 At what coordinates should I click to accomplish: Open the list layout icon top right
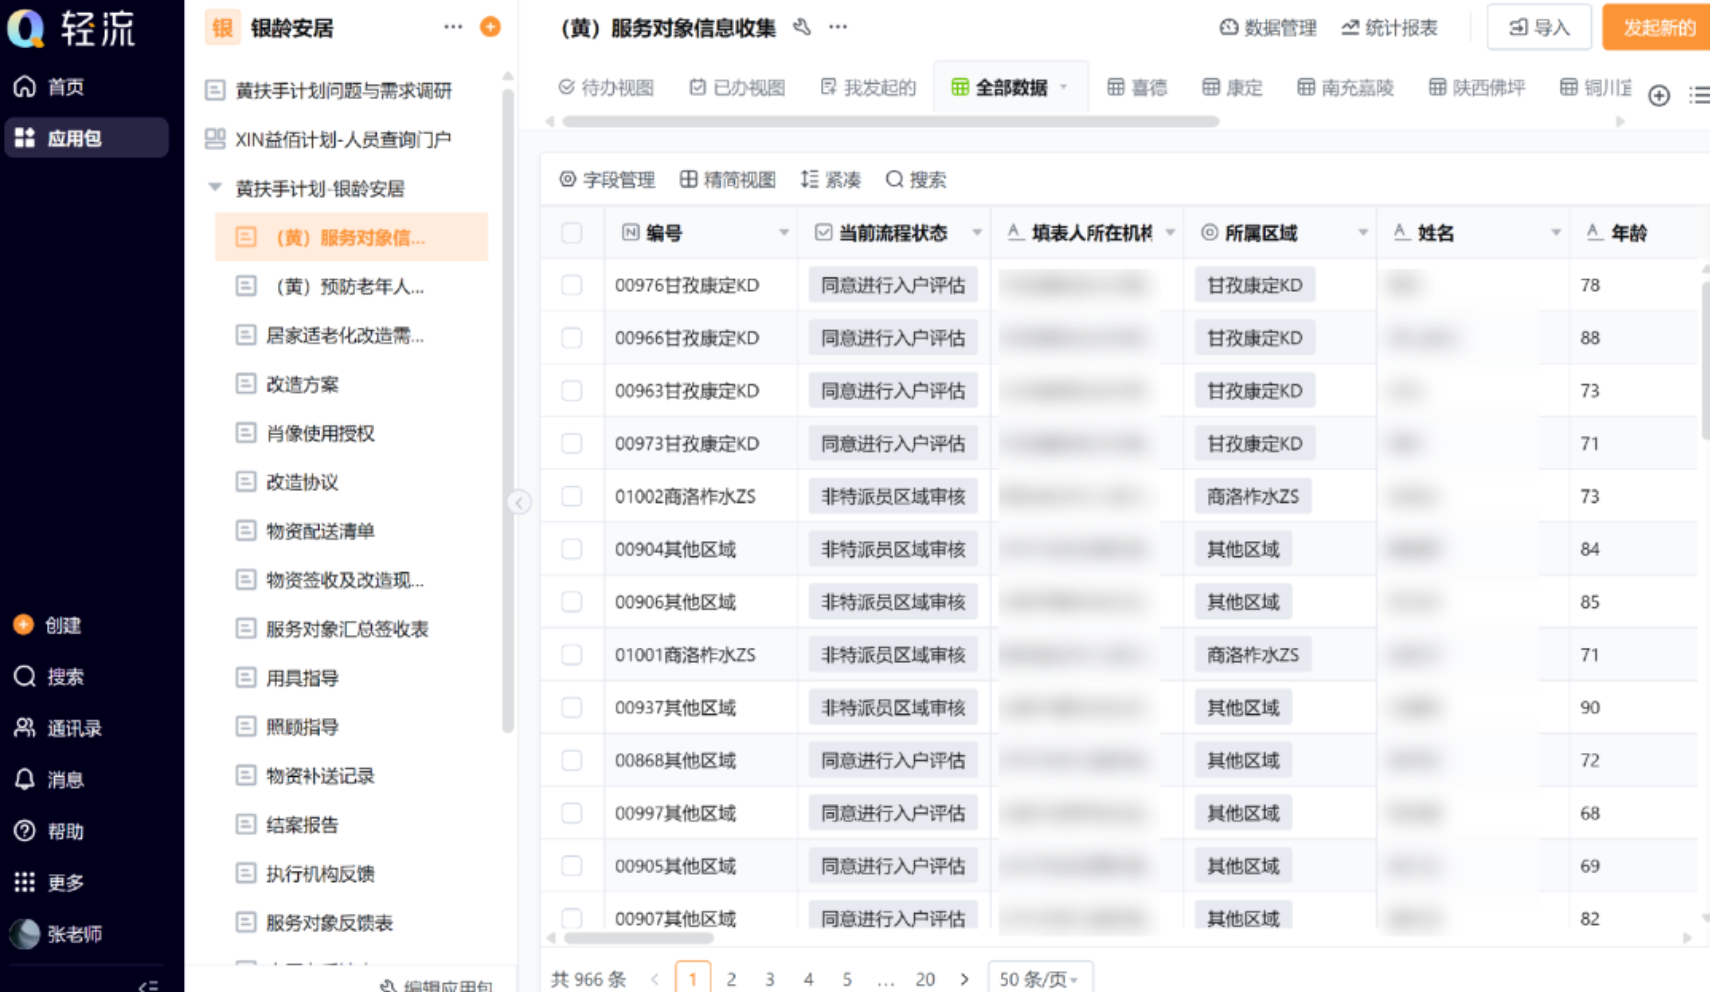1700,96
